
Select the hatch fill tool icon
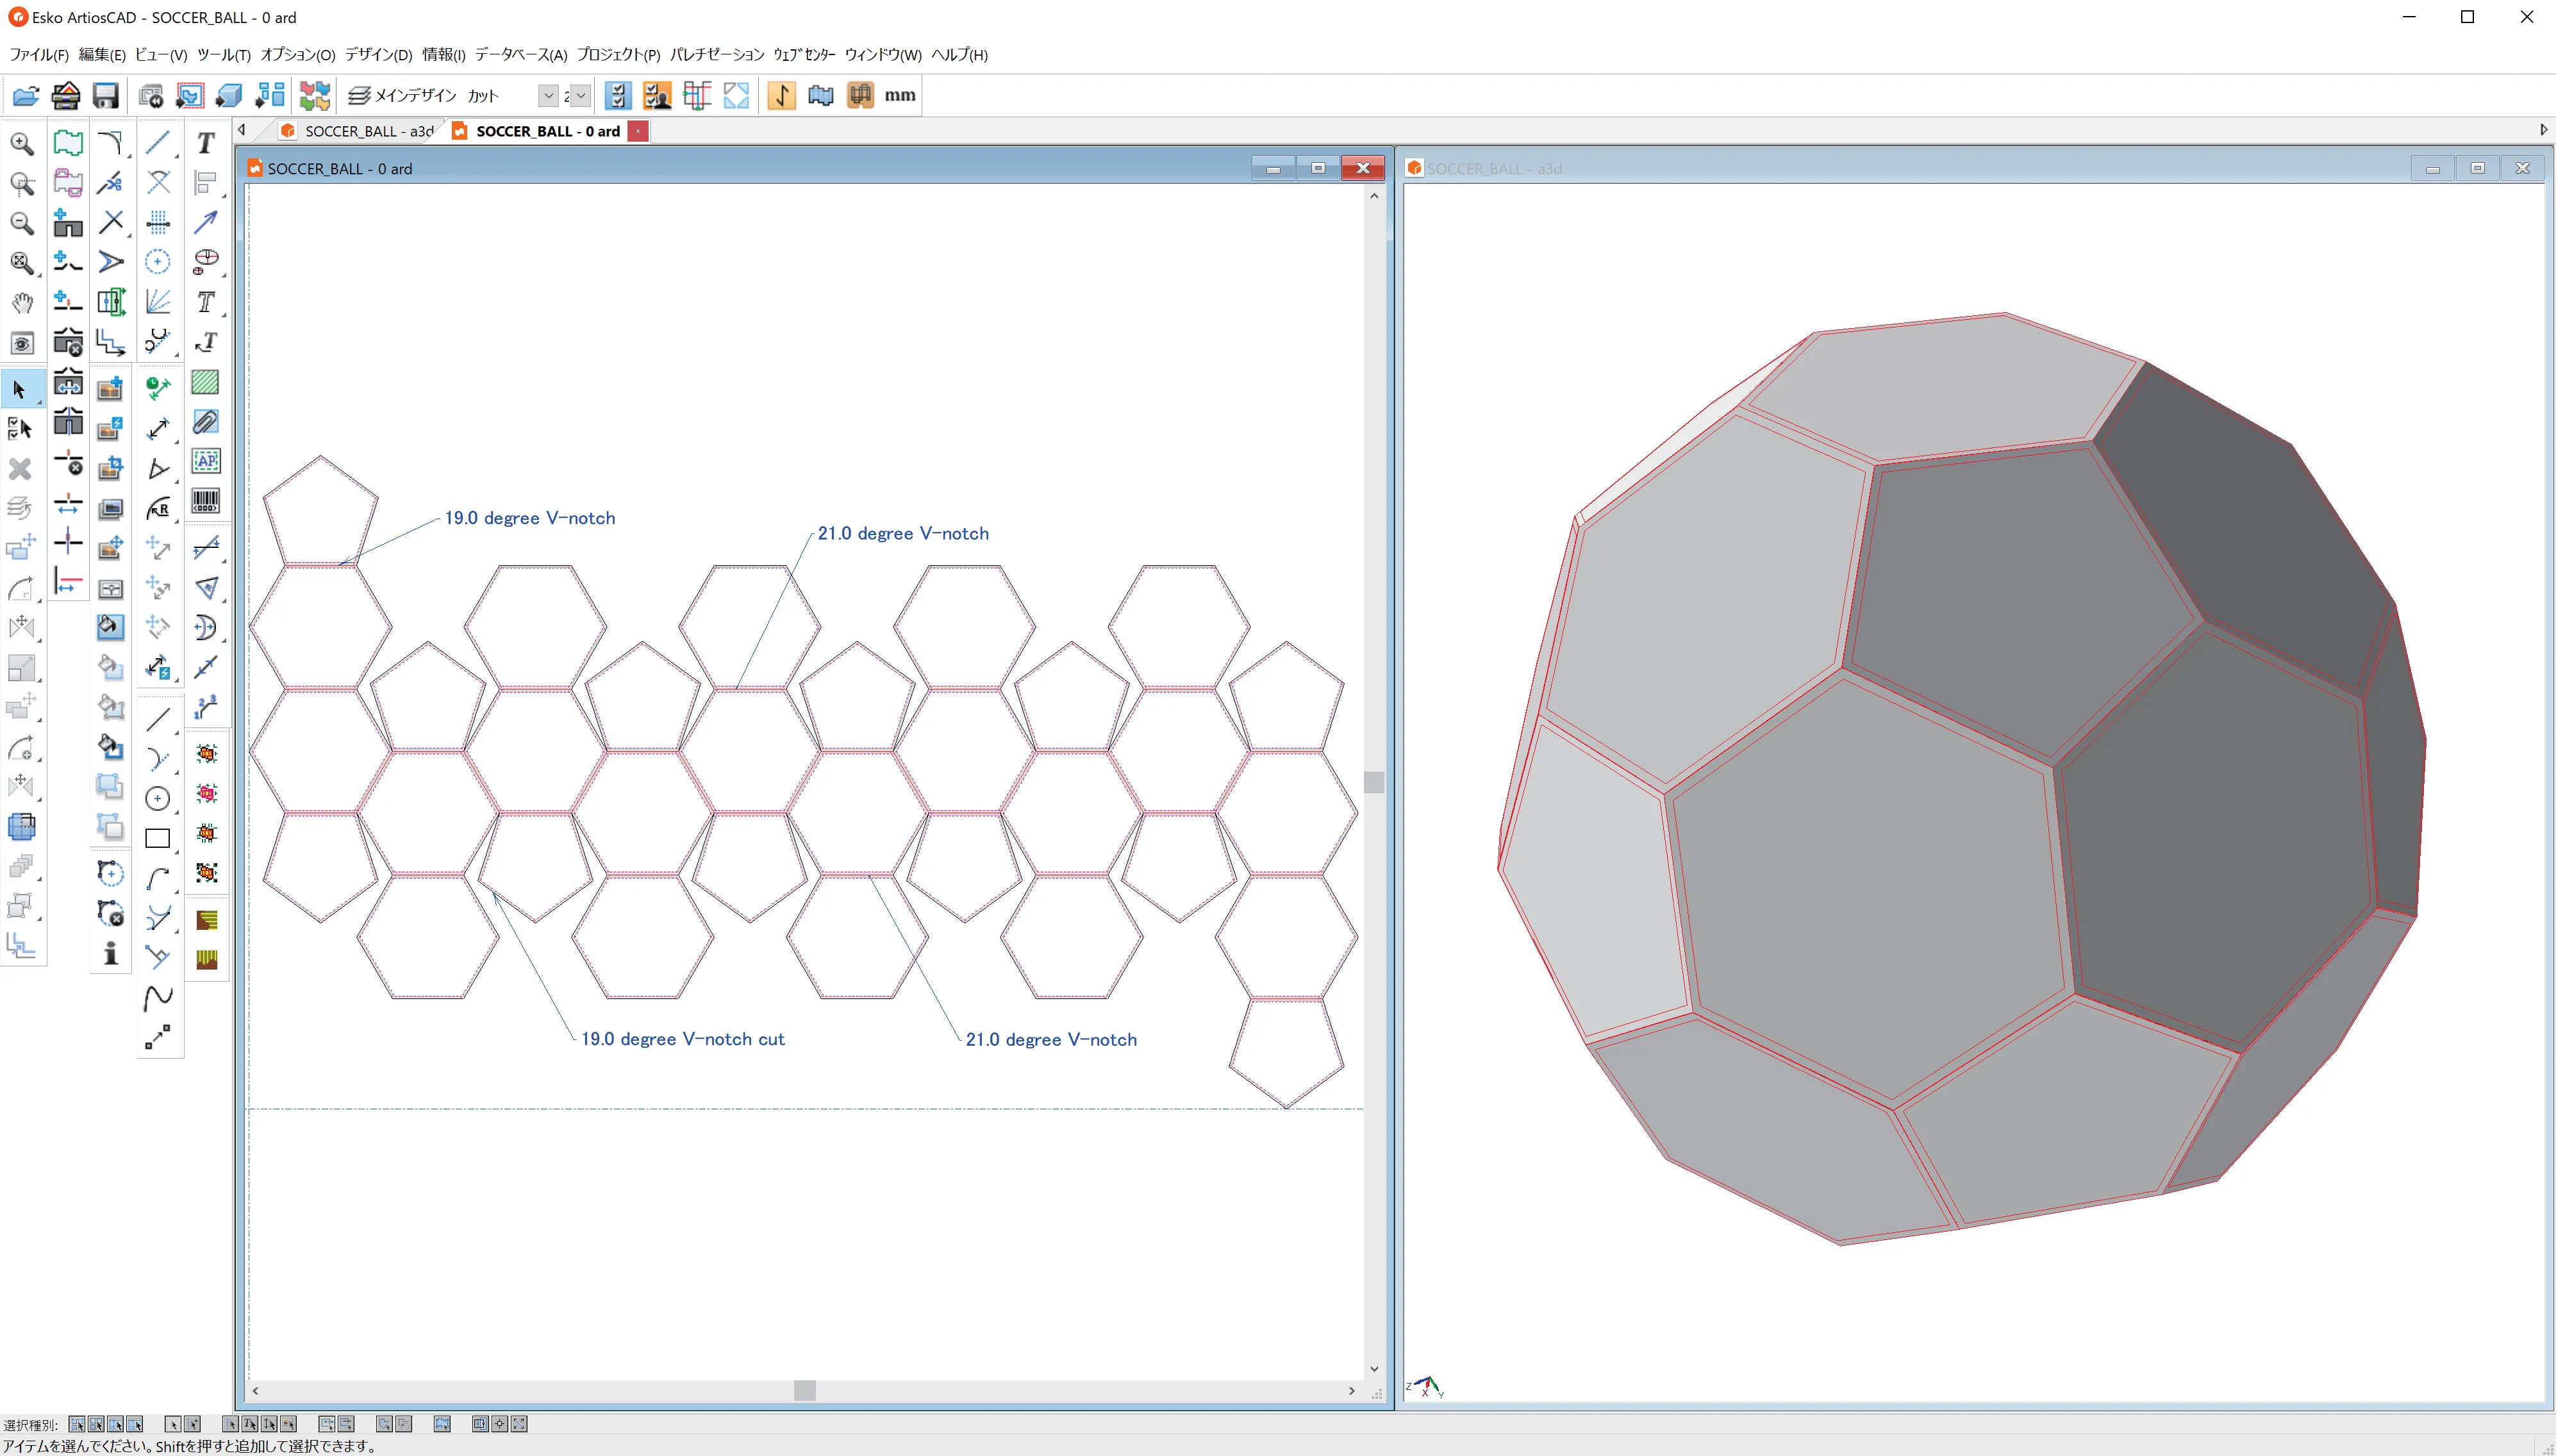[x=206, y=382]
